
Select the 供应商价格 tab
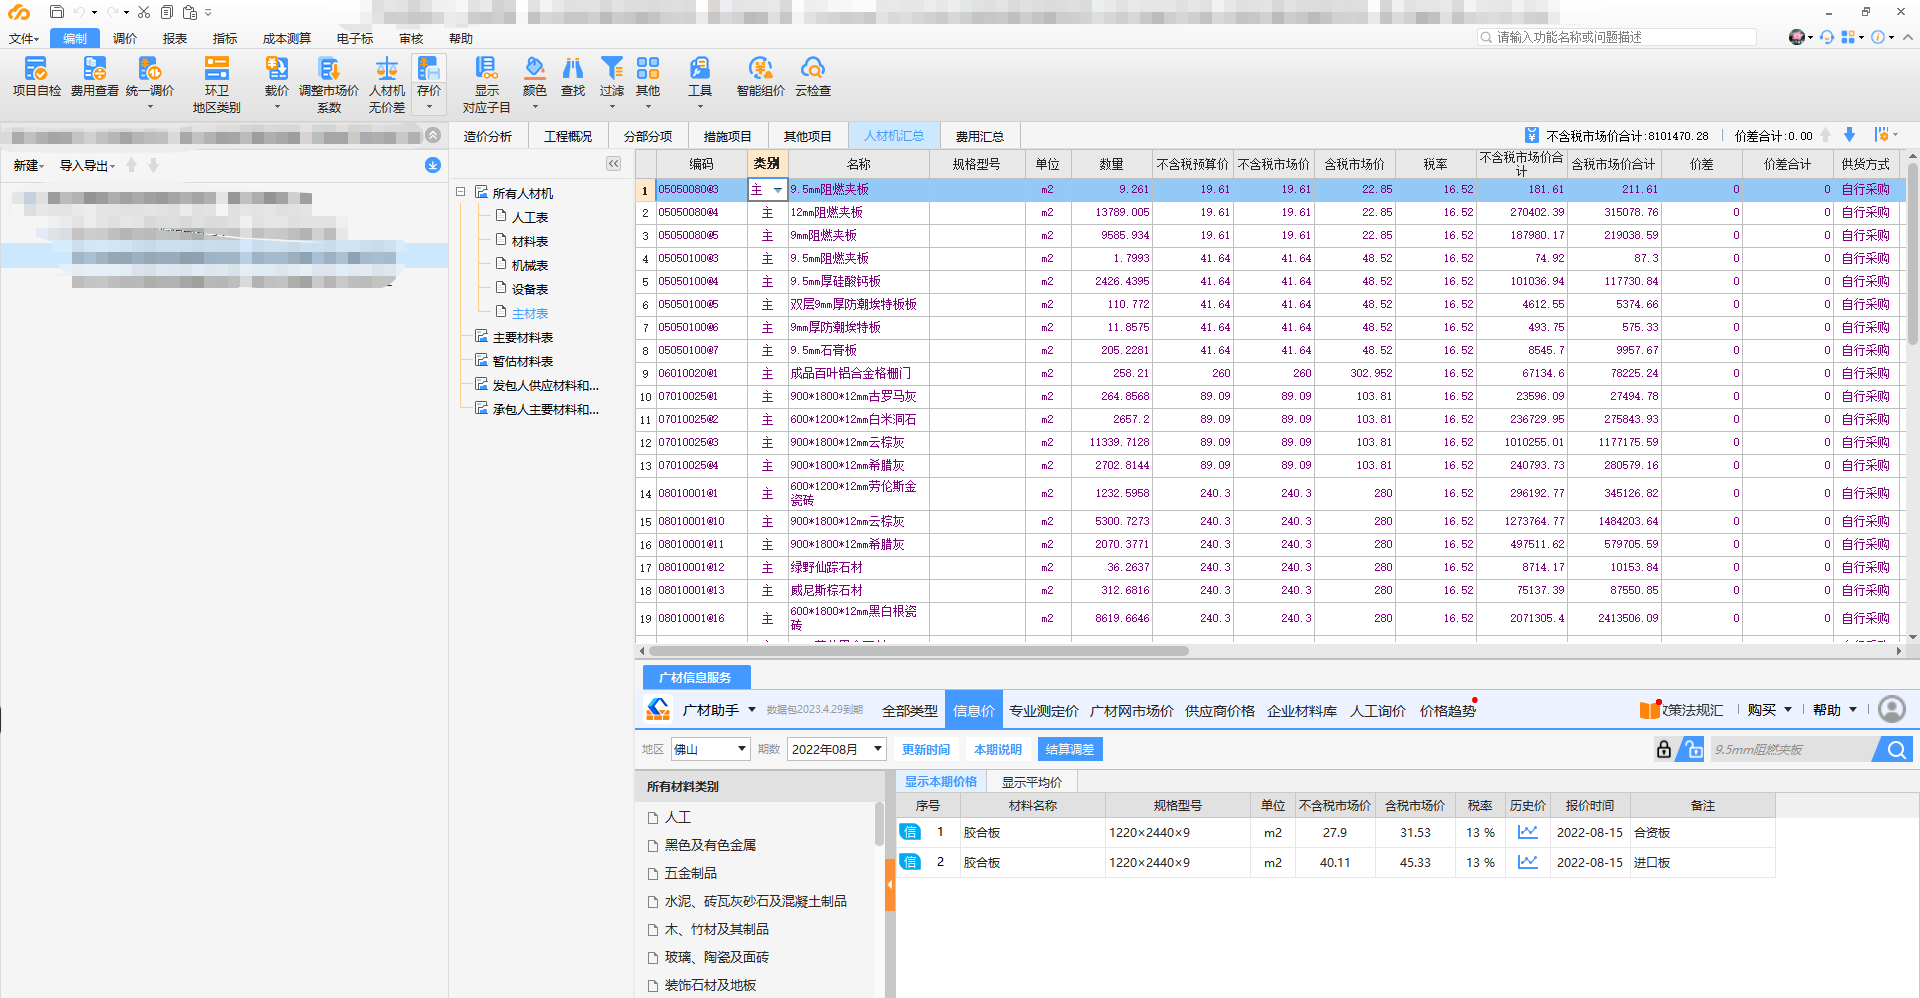[x=1219, y=711]
